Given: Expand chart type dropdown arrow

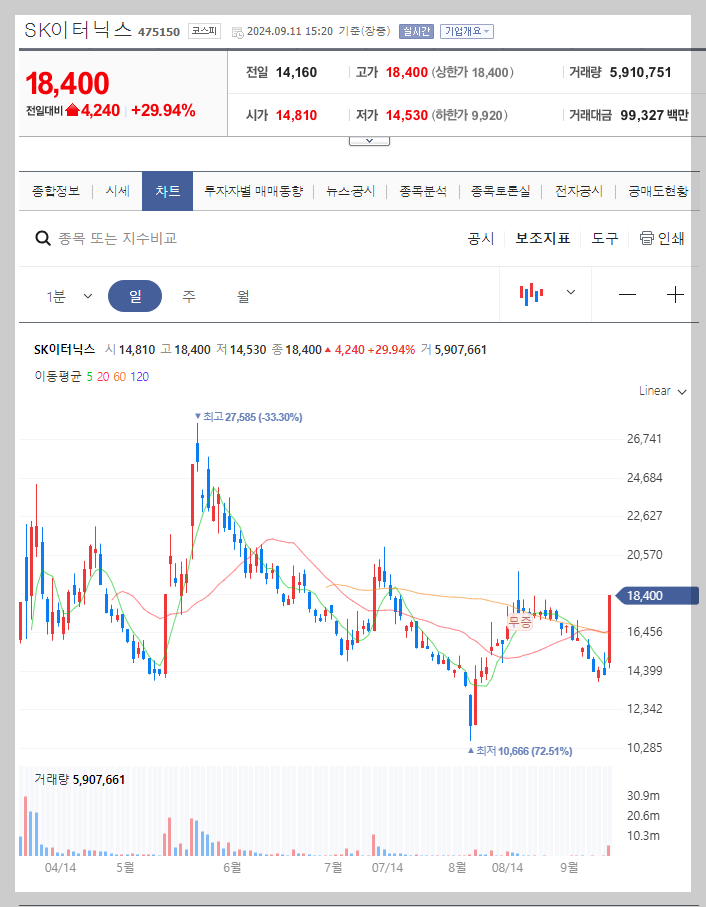Looking at the screenshot, I should coord(571,292).
